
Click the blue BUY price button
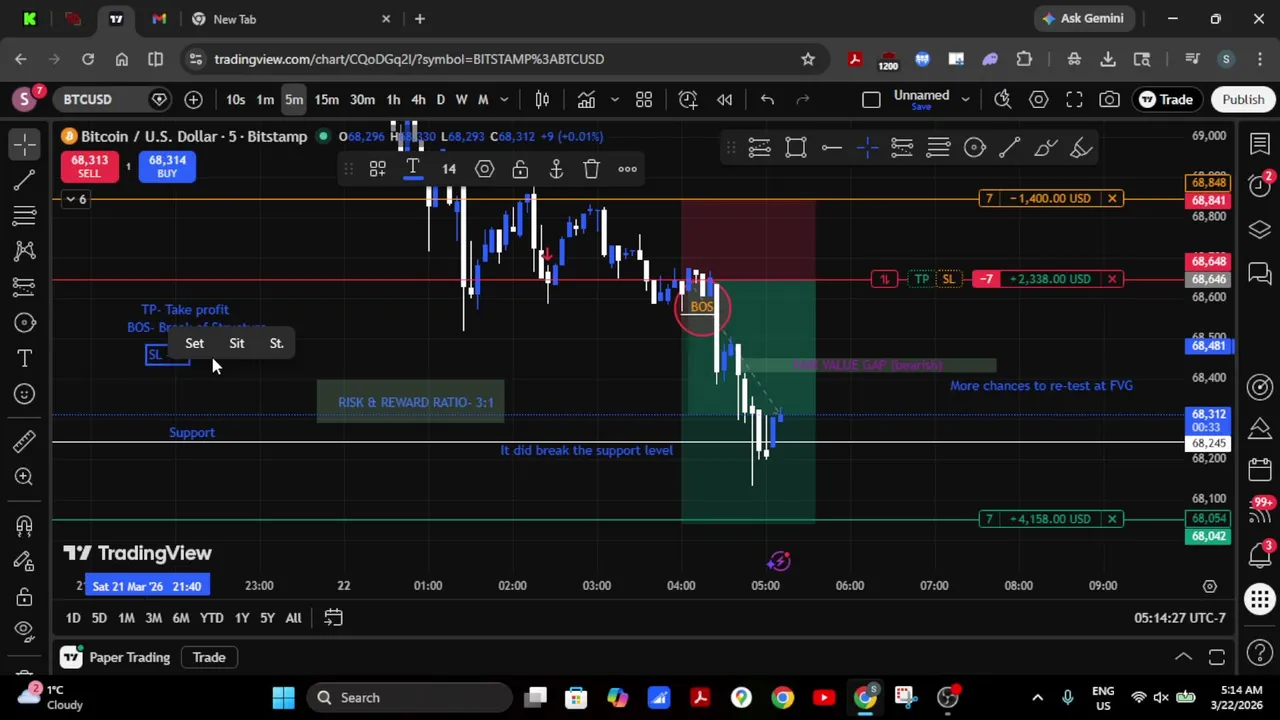[x=167, y=167]
